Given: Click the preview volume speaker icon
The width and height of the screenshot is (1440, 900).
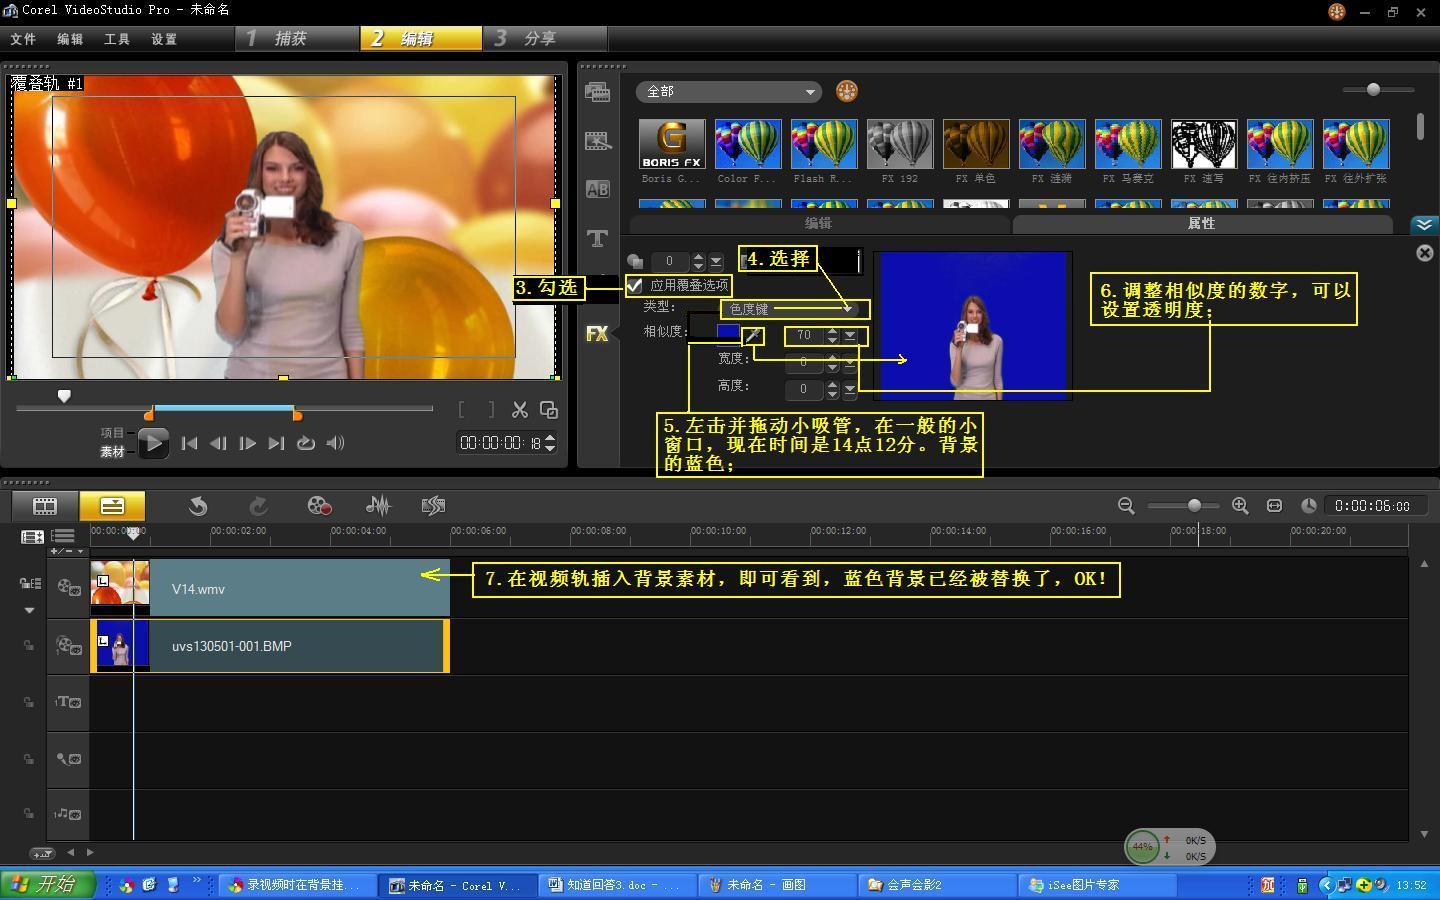Looking at the screenshot, I should pos(336,443).
